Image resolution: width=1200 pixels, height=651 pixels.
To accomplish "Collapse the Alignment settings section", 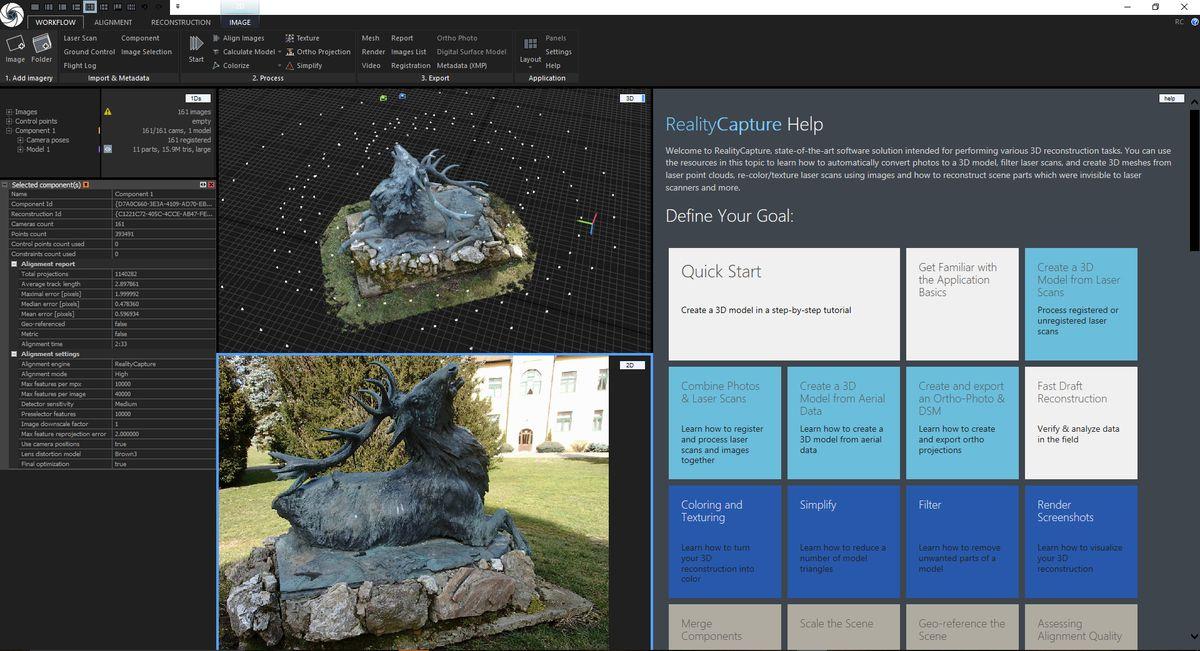I will pyautogui.click(x=14, y=354).
